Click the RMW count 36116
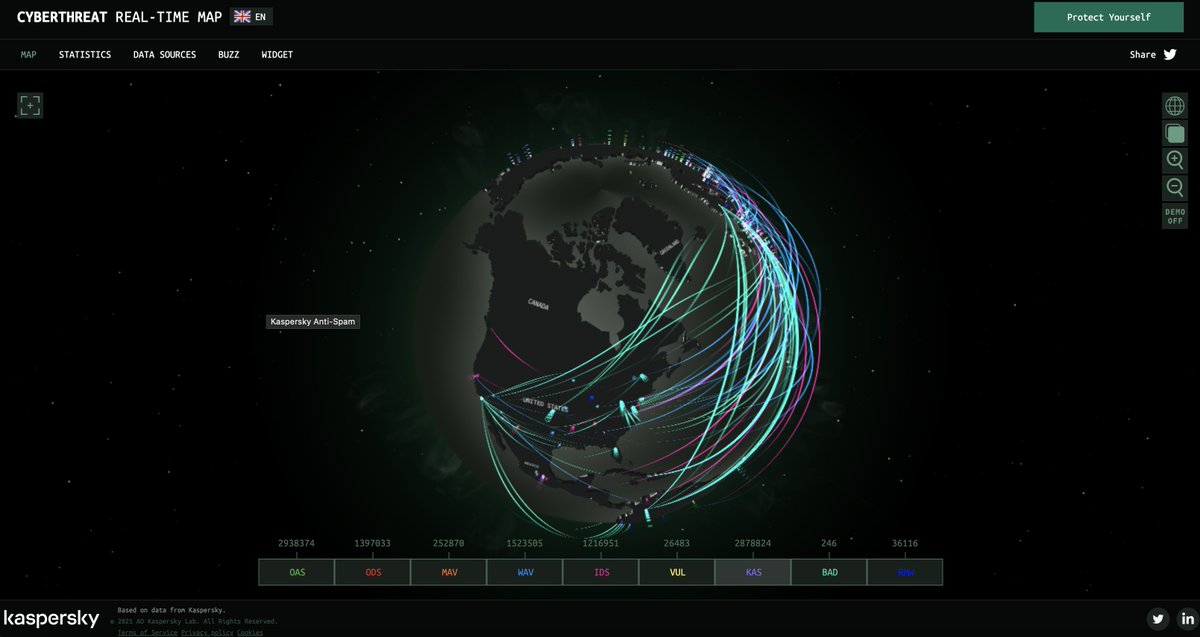 tap(905, 543)
